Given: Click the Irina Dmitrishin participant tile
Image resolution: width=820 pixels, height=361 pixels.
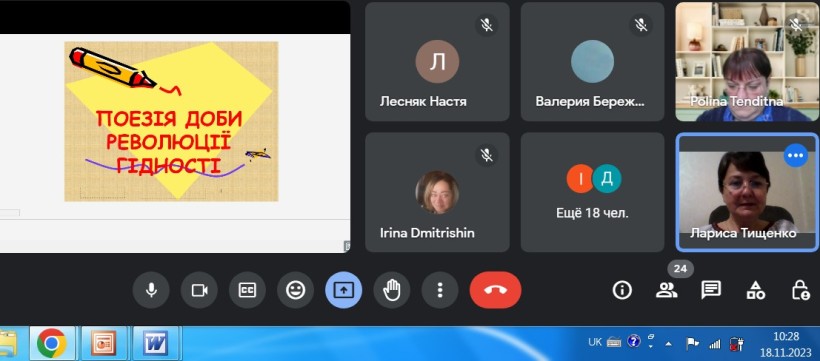Looking at the screenshot, I should [437, 192].
